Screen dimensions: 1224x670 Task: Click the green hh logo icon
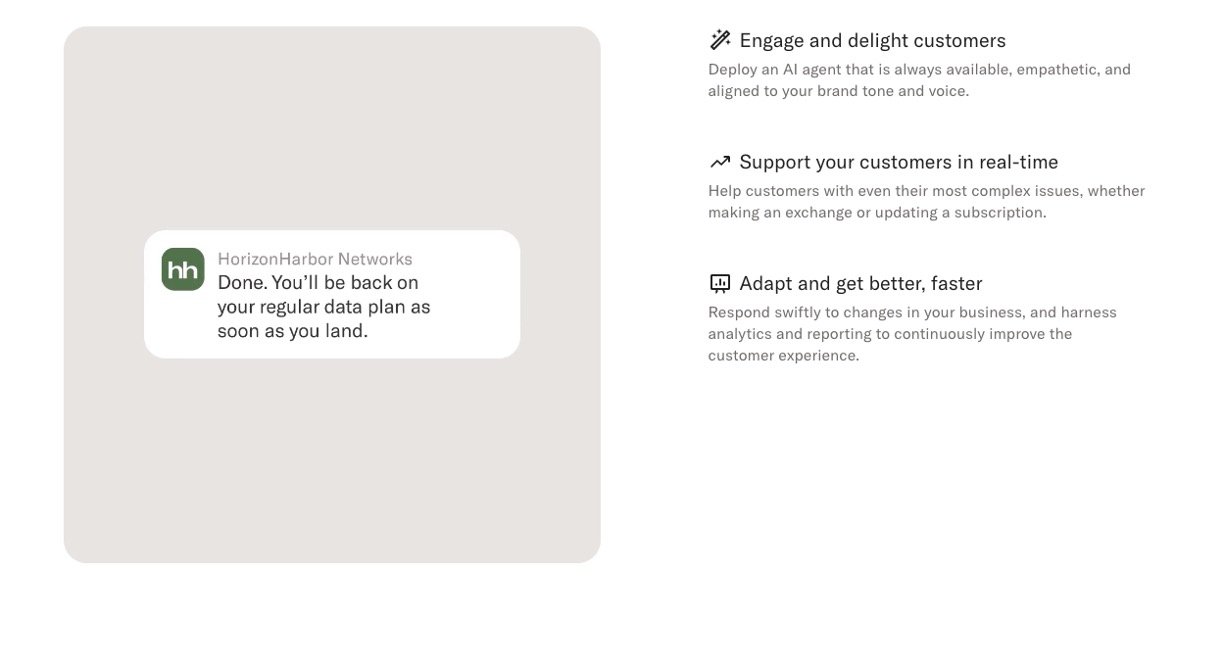click(x=183, y=269)
